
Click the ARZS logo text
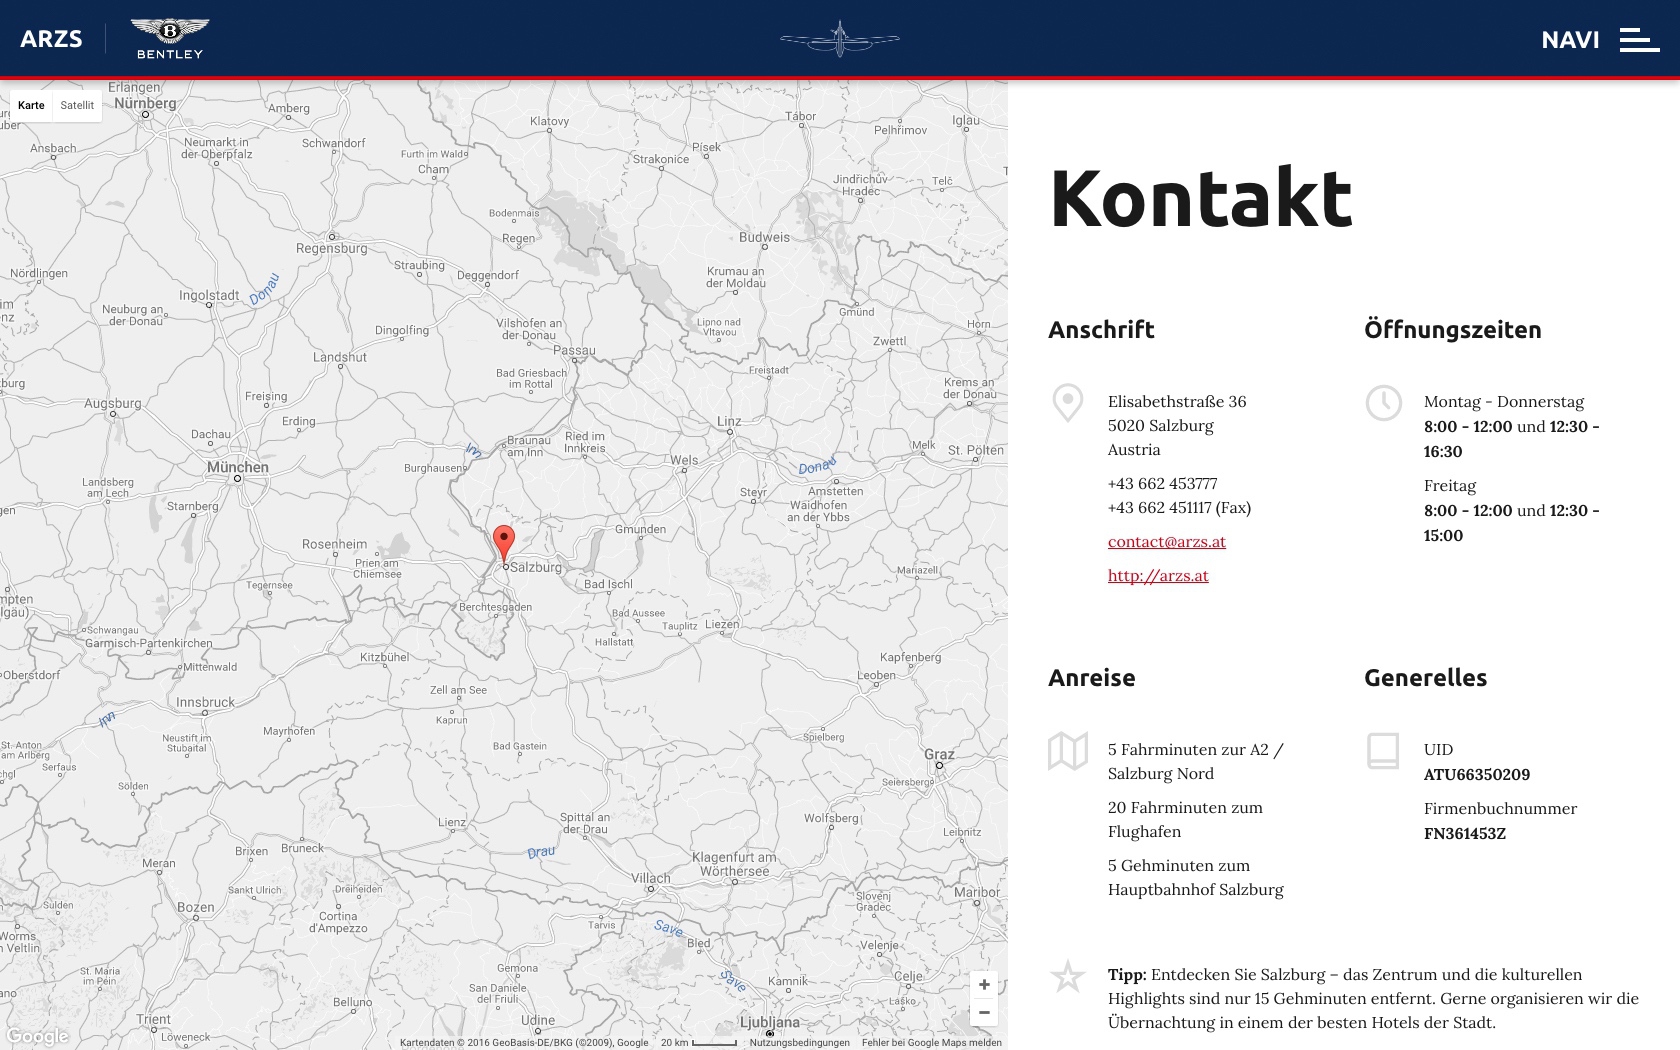pyautogui.click(x=51, y=39)
